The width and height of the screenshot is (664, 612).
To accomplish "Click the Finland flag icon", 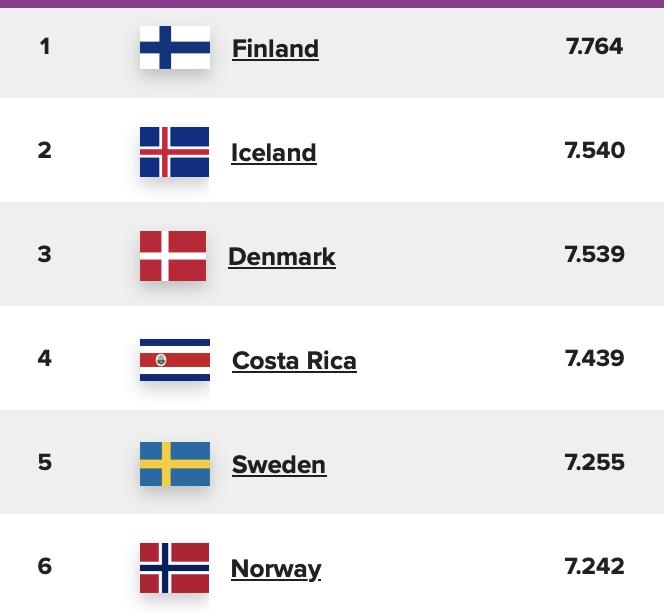I will click(x=175, y=47).
